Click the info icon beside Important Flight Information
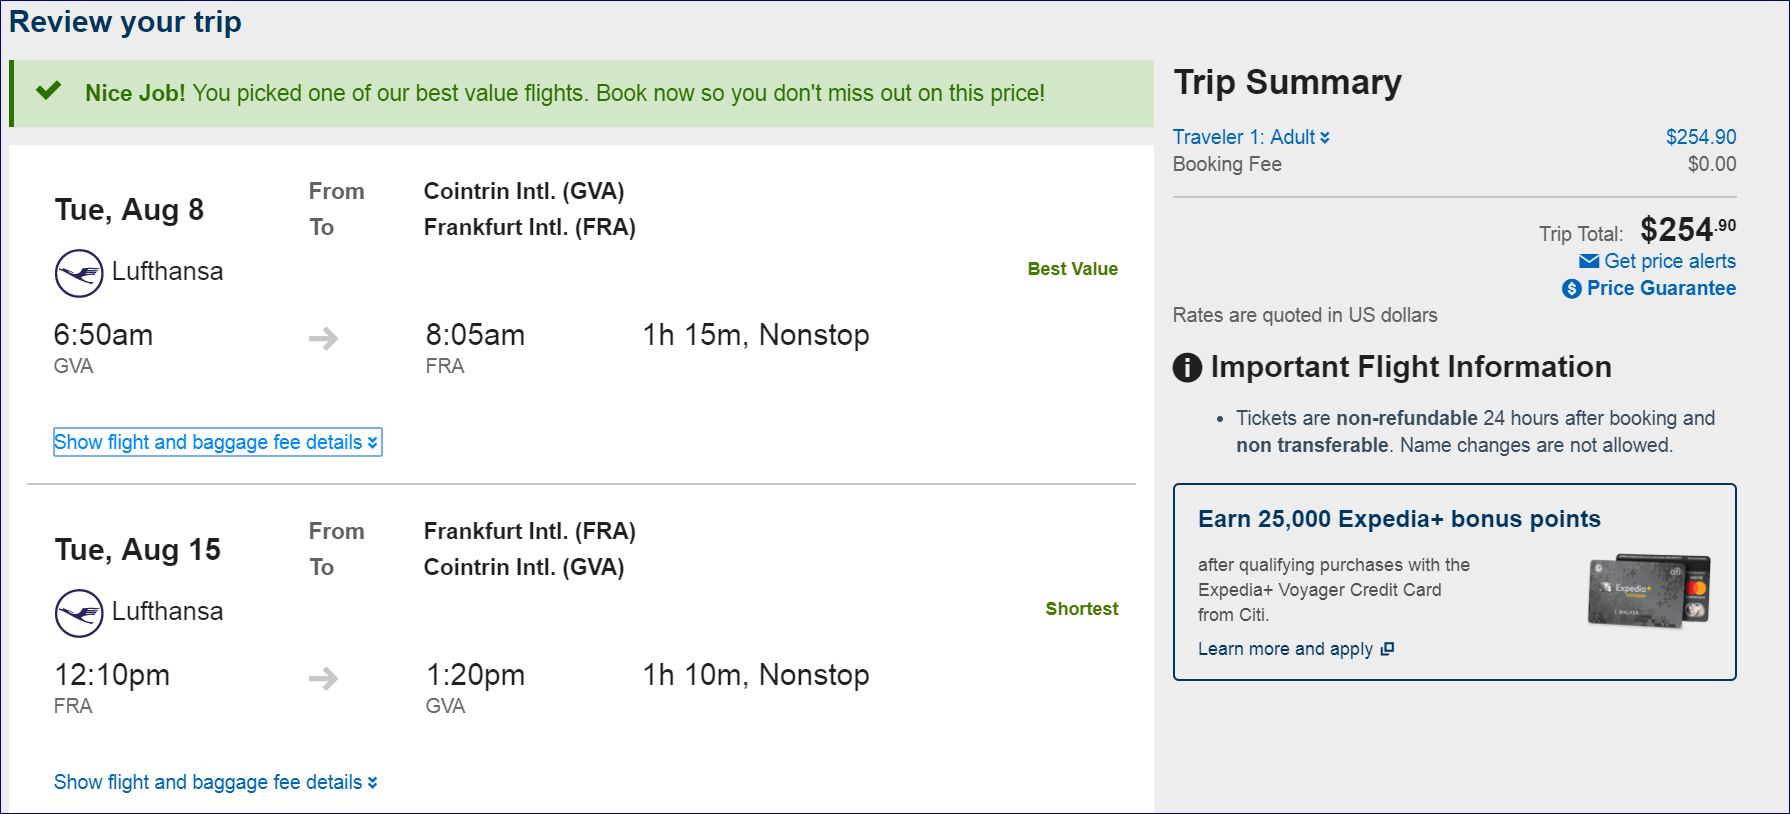Image resolution: width=1790 pixels, height=814 pixels. 1187,368
